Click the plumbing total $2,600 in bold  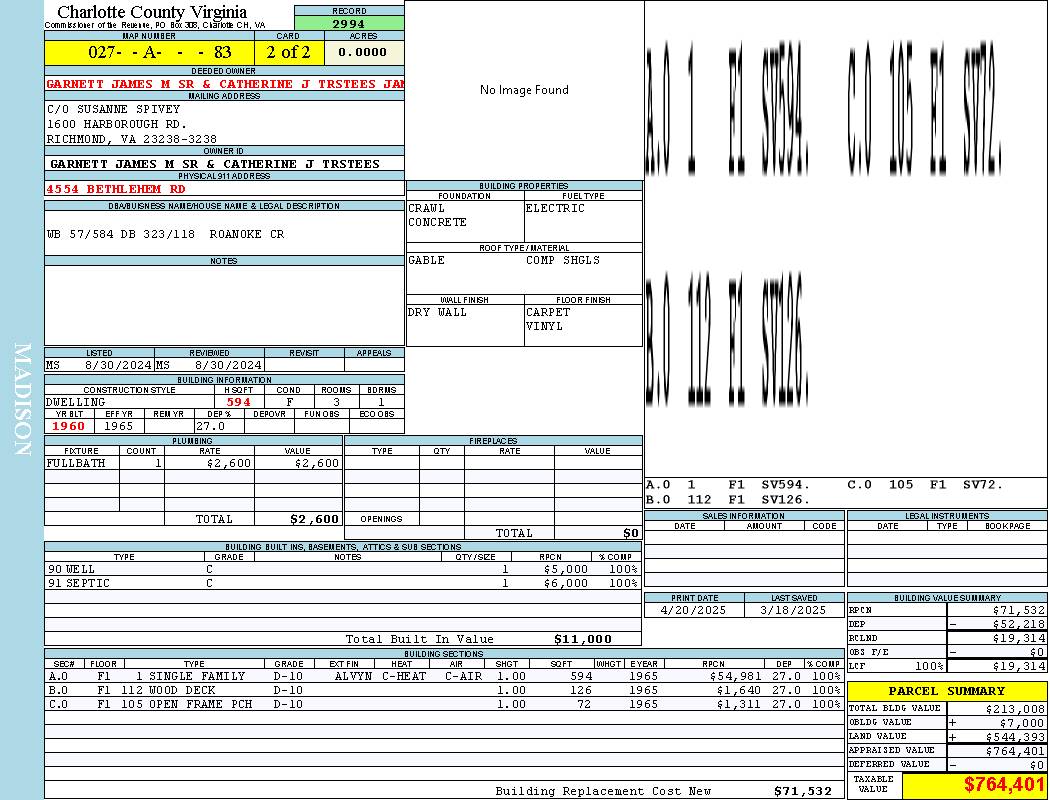[x=314, y=519]
